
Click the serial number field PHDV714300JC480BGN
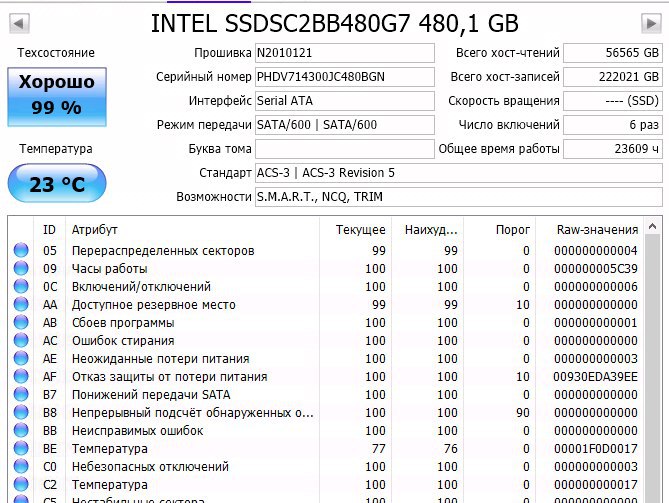point(345,77)
